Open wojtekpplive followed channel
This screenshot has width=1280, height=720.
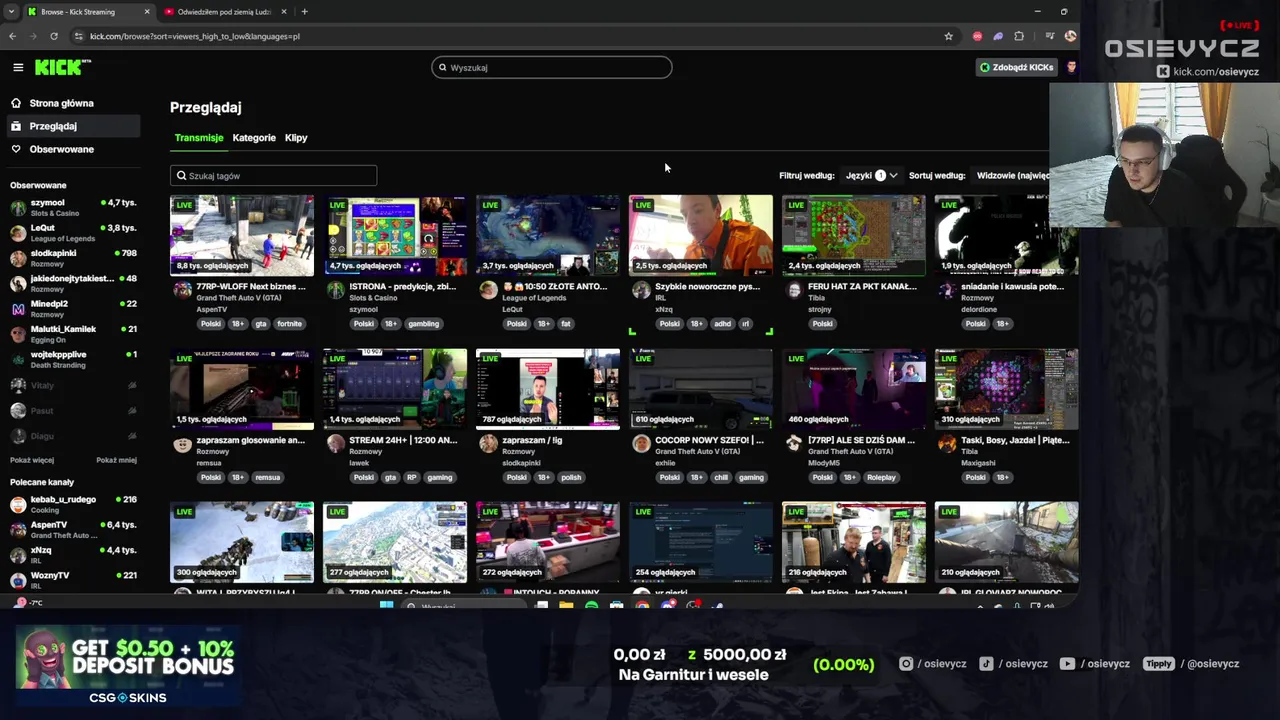(x=72, y=359)
